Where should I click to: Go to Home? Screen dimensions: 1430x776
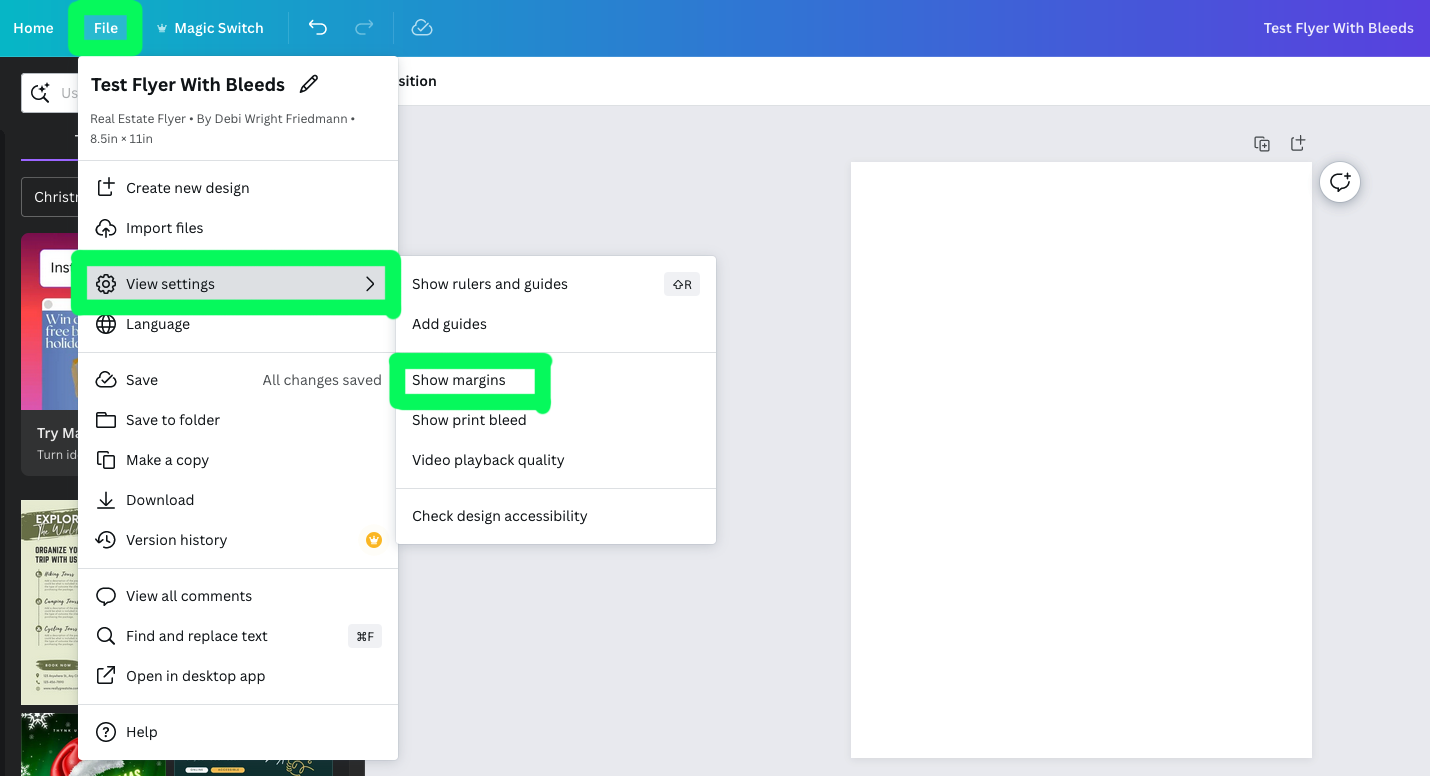(x=33, y=28)
